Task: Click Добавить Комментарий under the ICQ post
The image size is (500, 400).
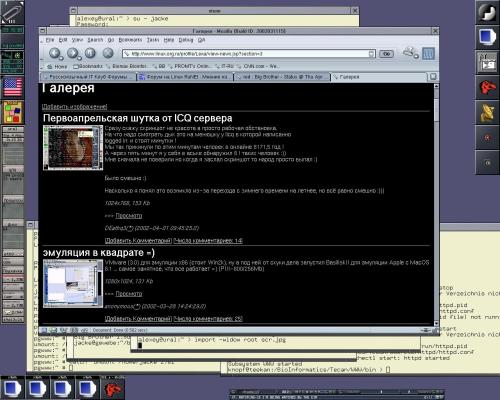Action: pos(138,241)
